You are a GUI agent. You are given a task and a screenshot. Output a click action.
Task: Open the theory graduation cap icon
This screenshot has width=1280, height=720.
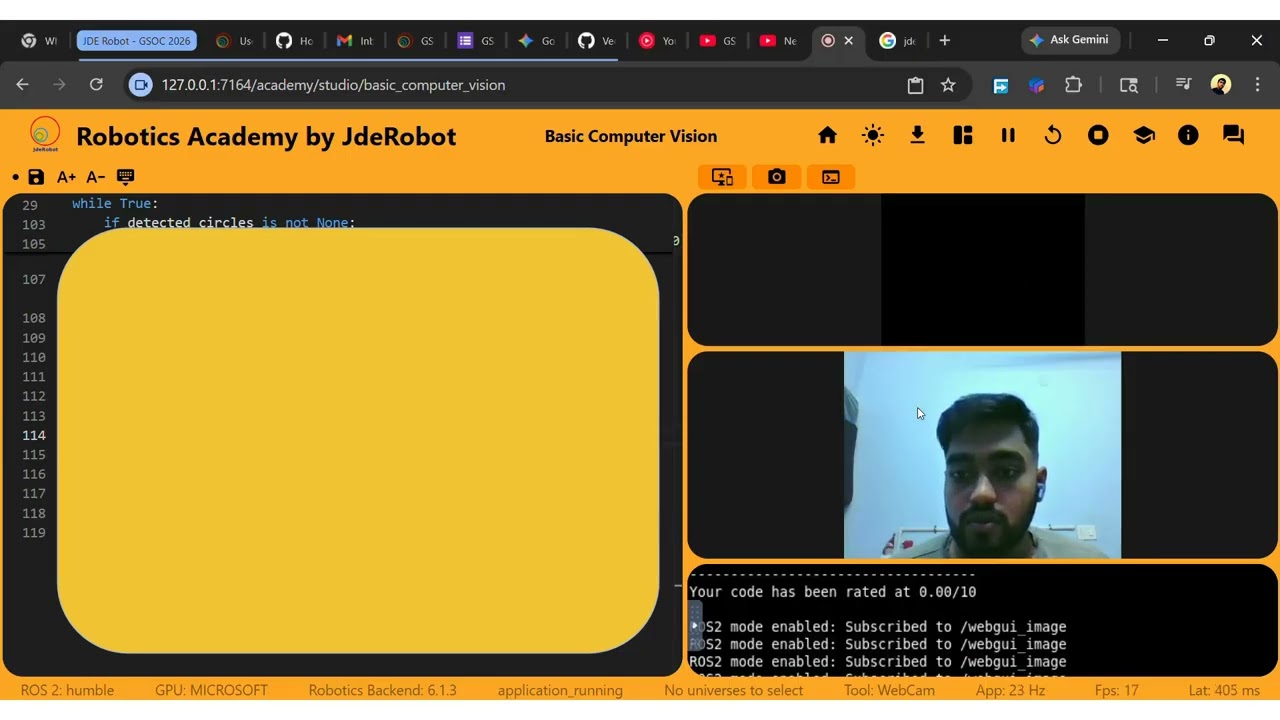[1144, 135]
